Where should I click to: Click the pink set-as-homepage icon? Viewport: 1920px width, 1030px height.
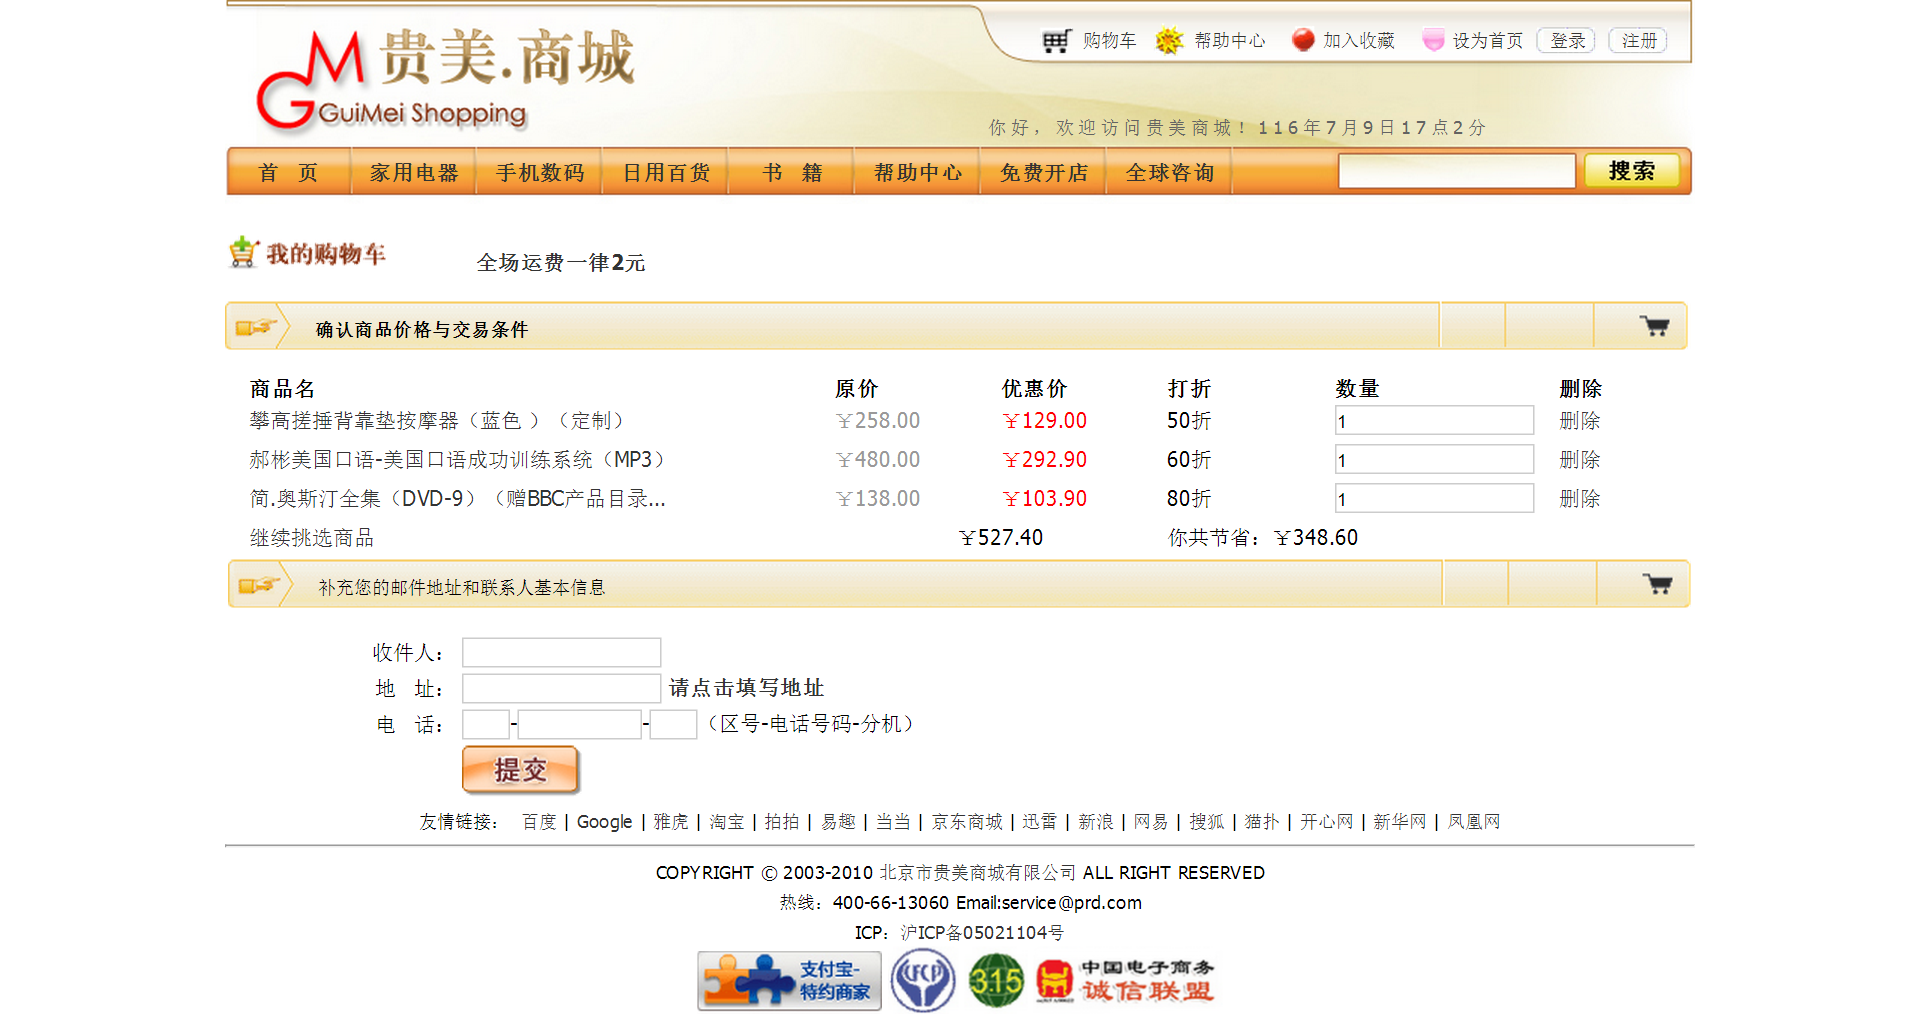(1433, 40)
